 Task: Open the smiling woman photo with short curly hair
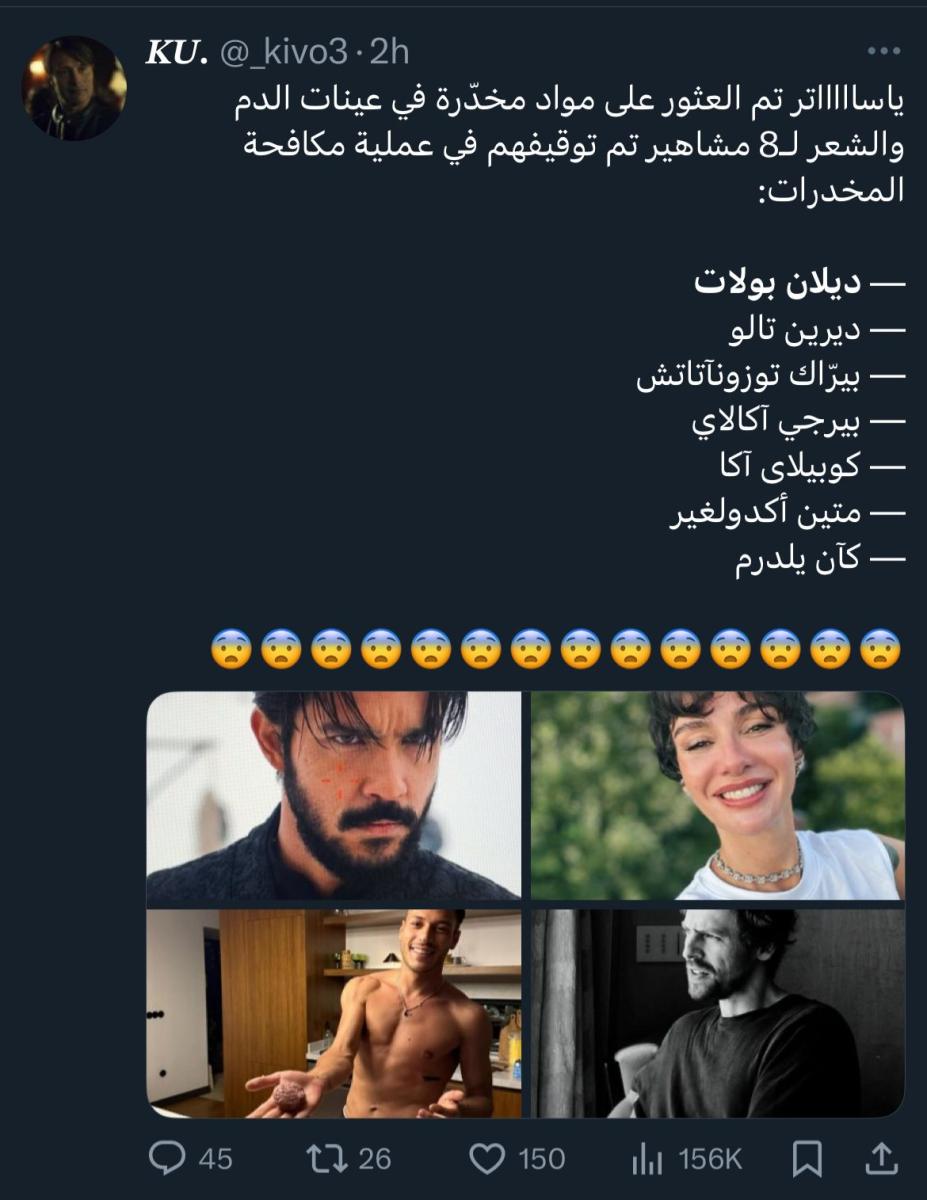pos(718,796)
